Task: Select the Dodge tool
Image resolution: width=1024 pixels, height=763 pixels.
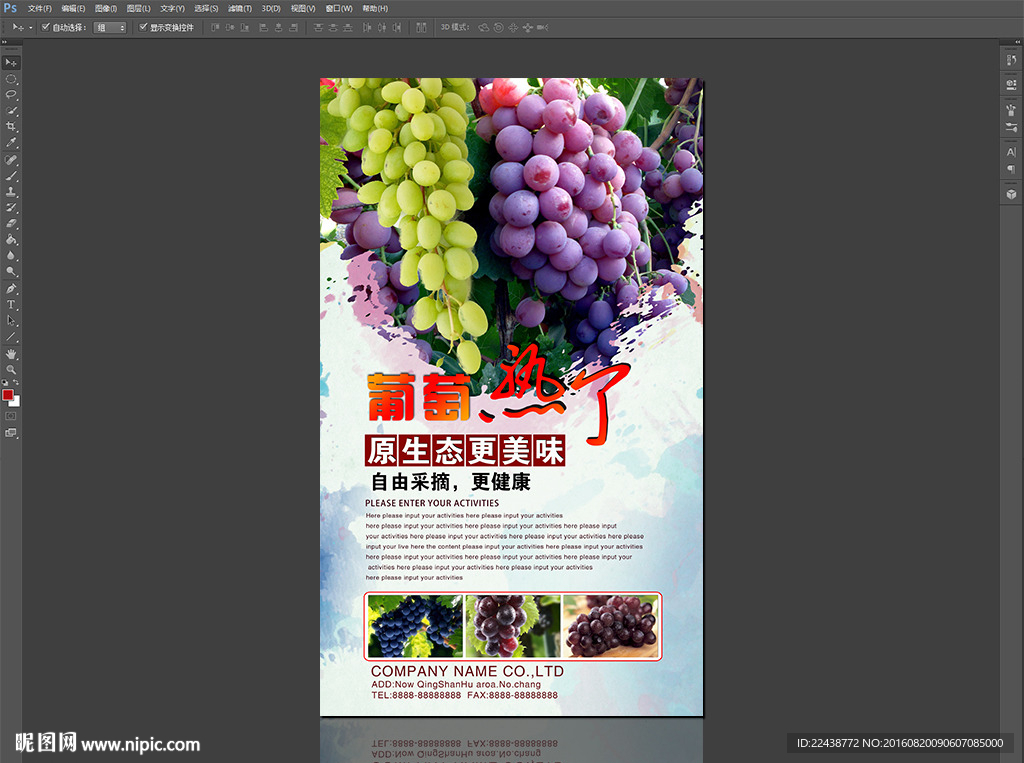Action: 11,271
